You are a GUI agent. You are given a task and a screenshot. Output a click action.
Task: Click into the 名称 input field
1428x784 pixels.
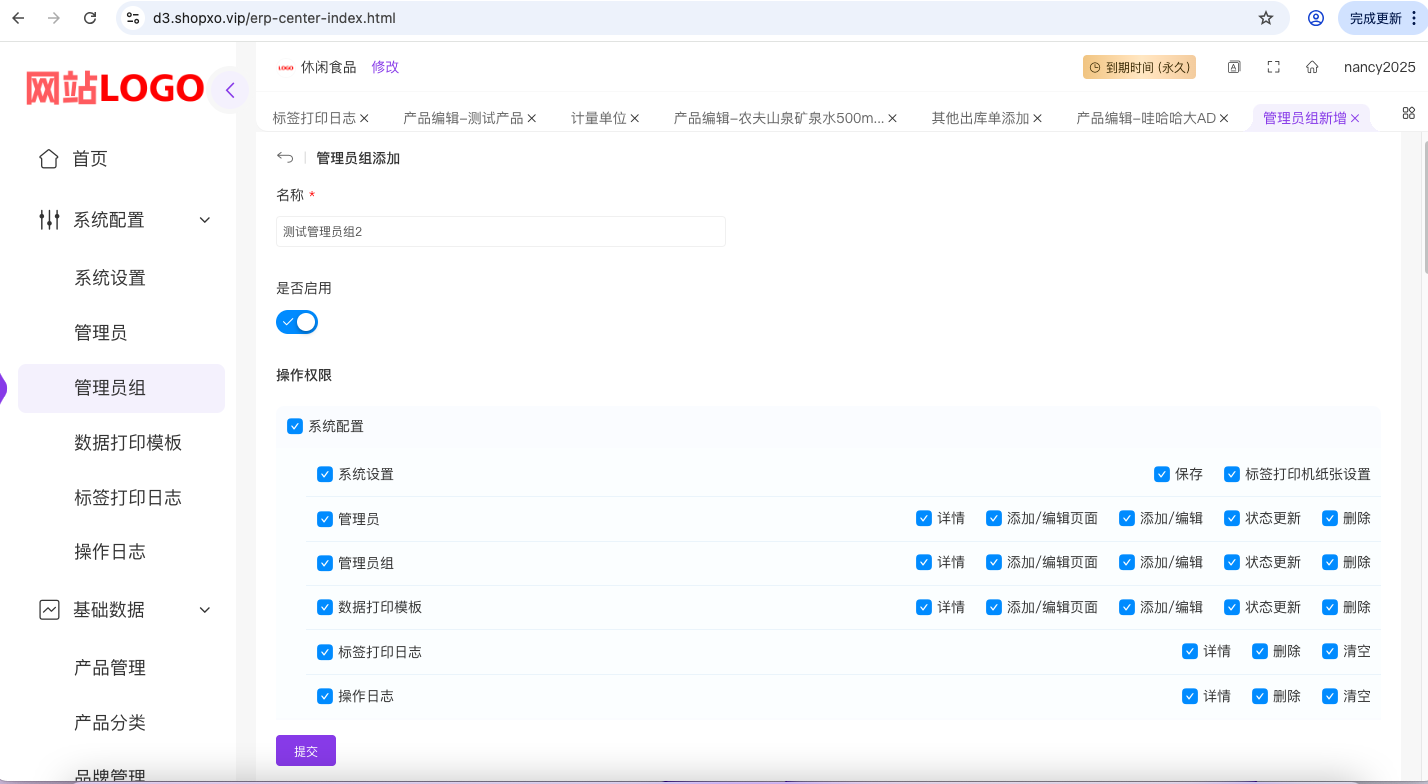pyautogui.click(x=501, y=231)
